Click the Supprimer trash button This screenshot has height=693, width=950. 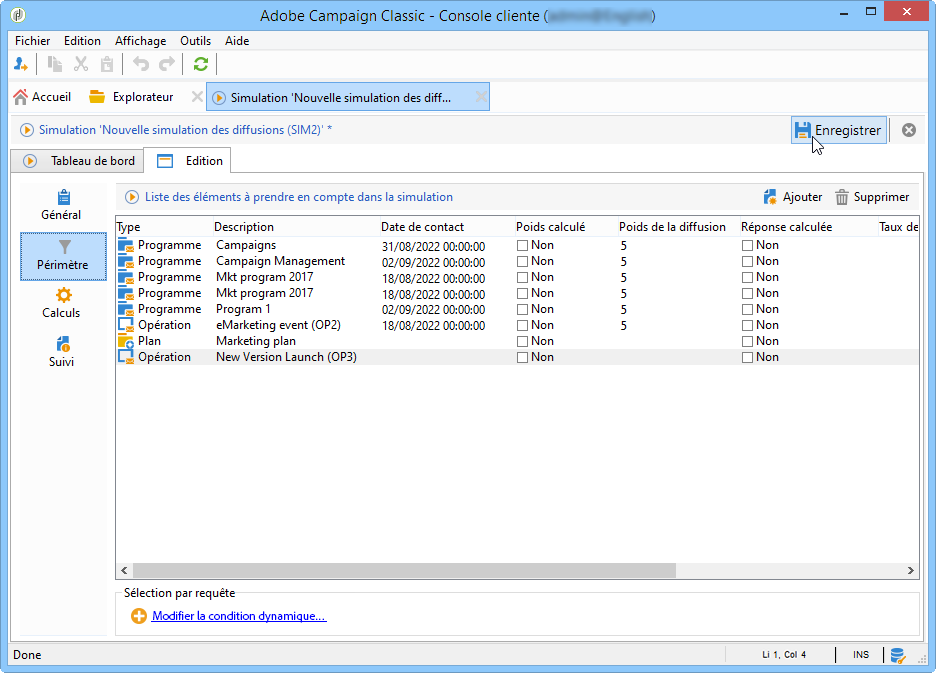[872, 197]
